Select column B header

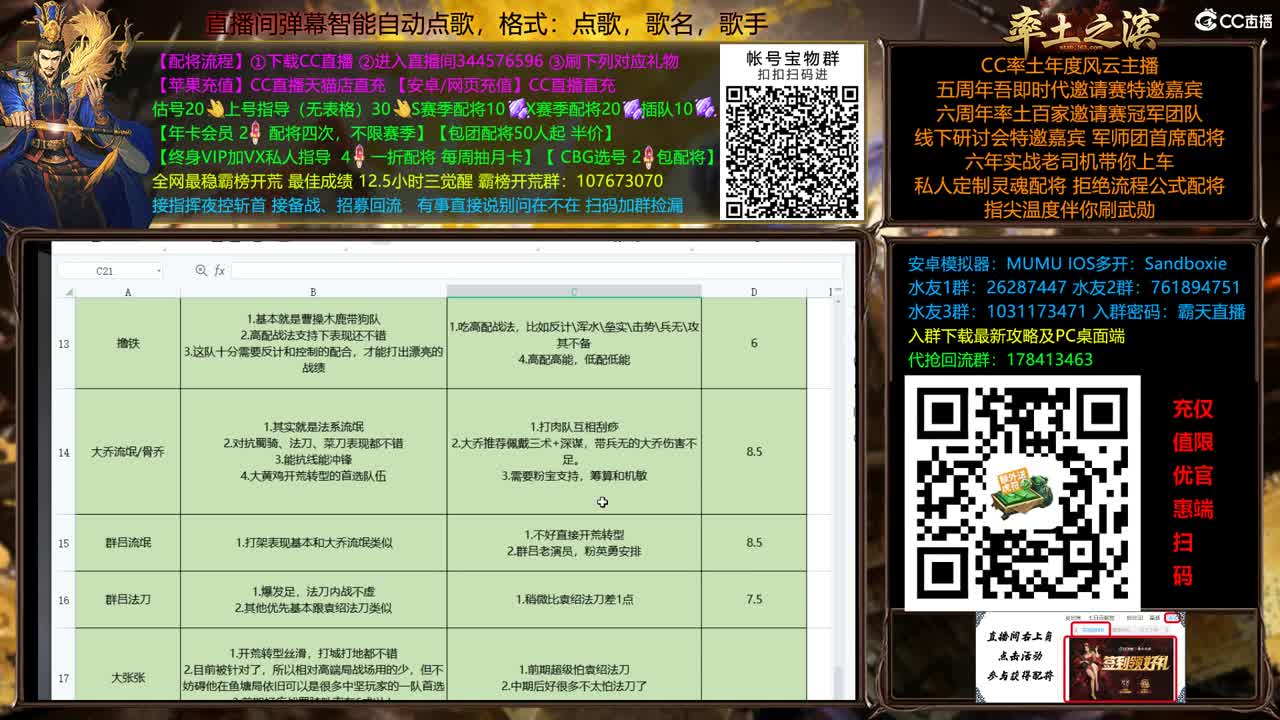click(x=313, y=292)
